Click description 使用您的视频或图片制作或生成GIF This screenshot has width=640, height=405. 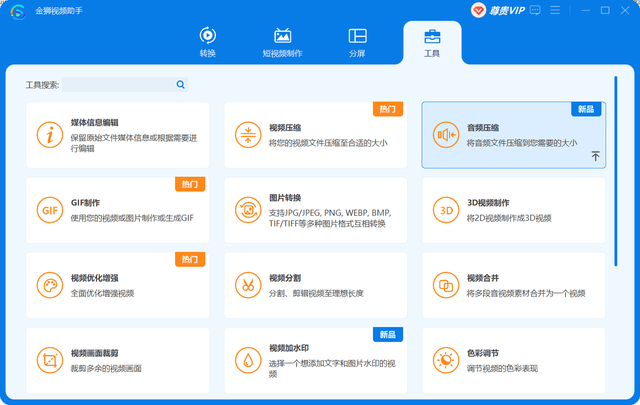coord(132,218)
